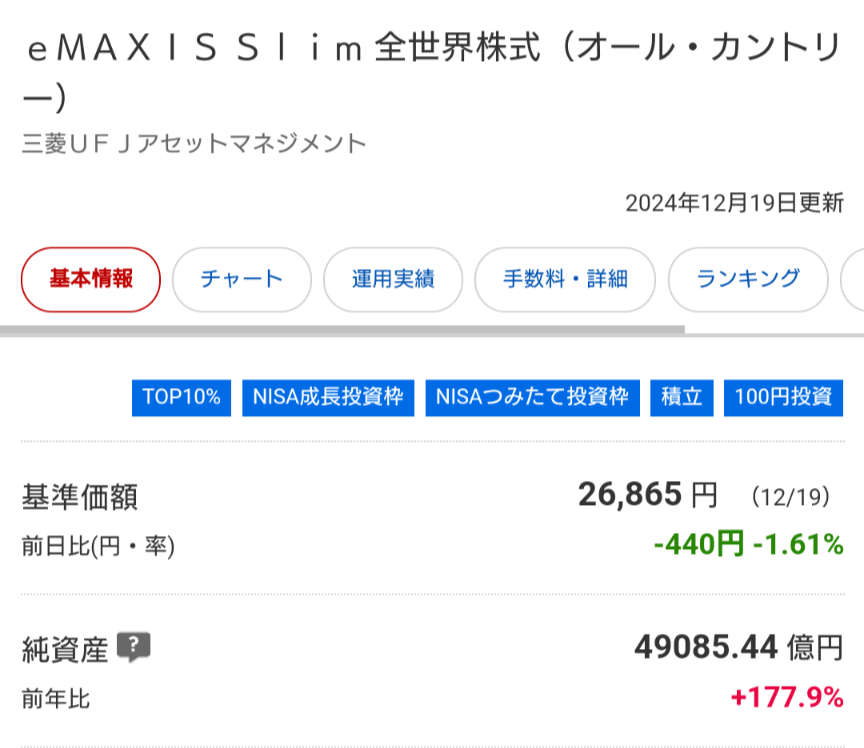
Task: Open the 運用実績 tab
Action: pos(393,280)
